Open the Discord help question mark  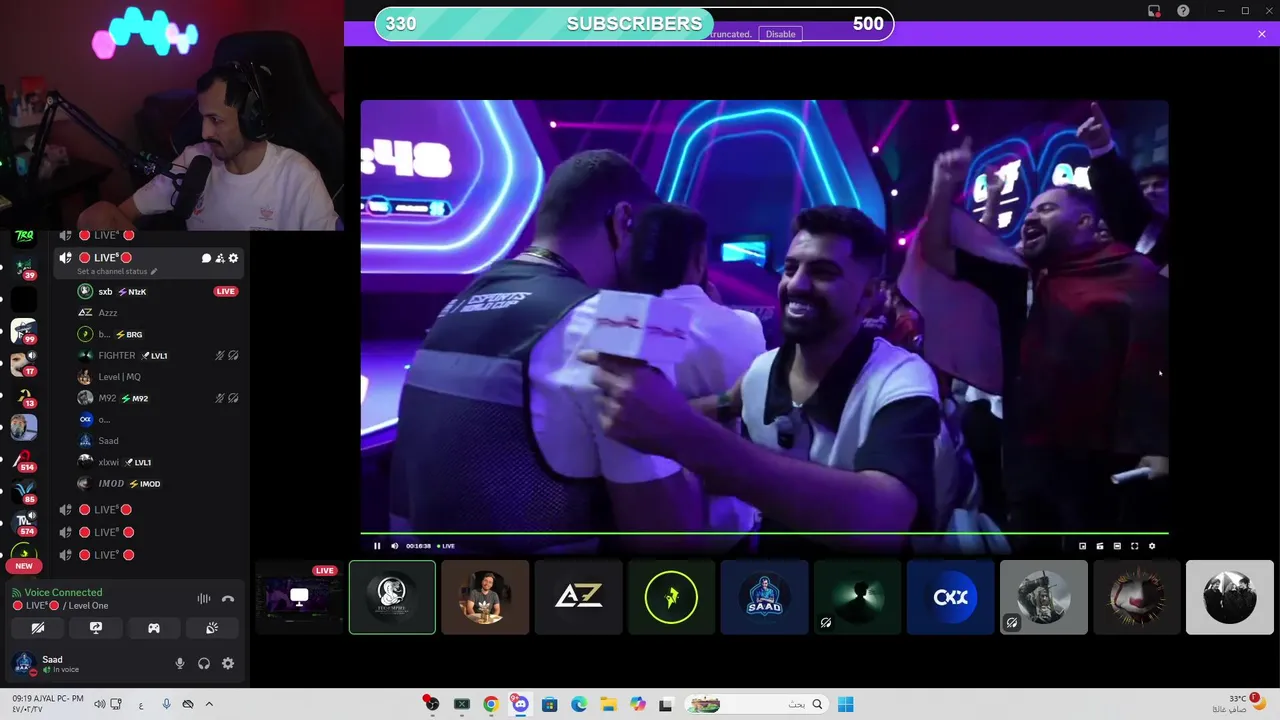click(1184, 11)
